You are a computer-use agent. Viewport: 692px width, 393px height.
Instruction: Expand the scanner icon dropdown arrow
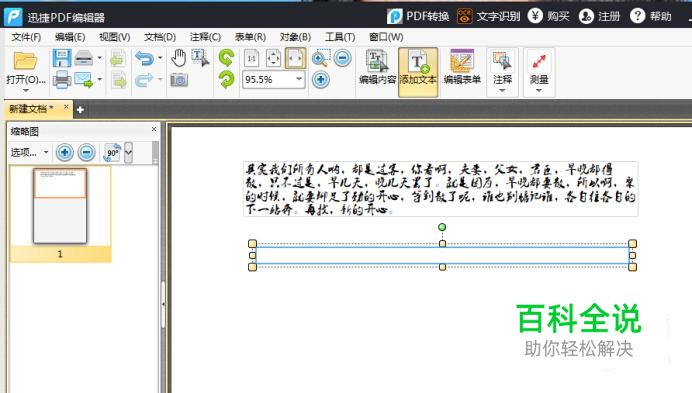coord(99,58)
